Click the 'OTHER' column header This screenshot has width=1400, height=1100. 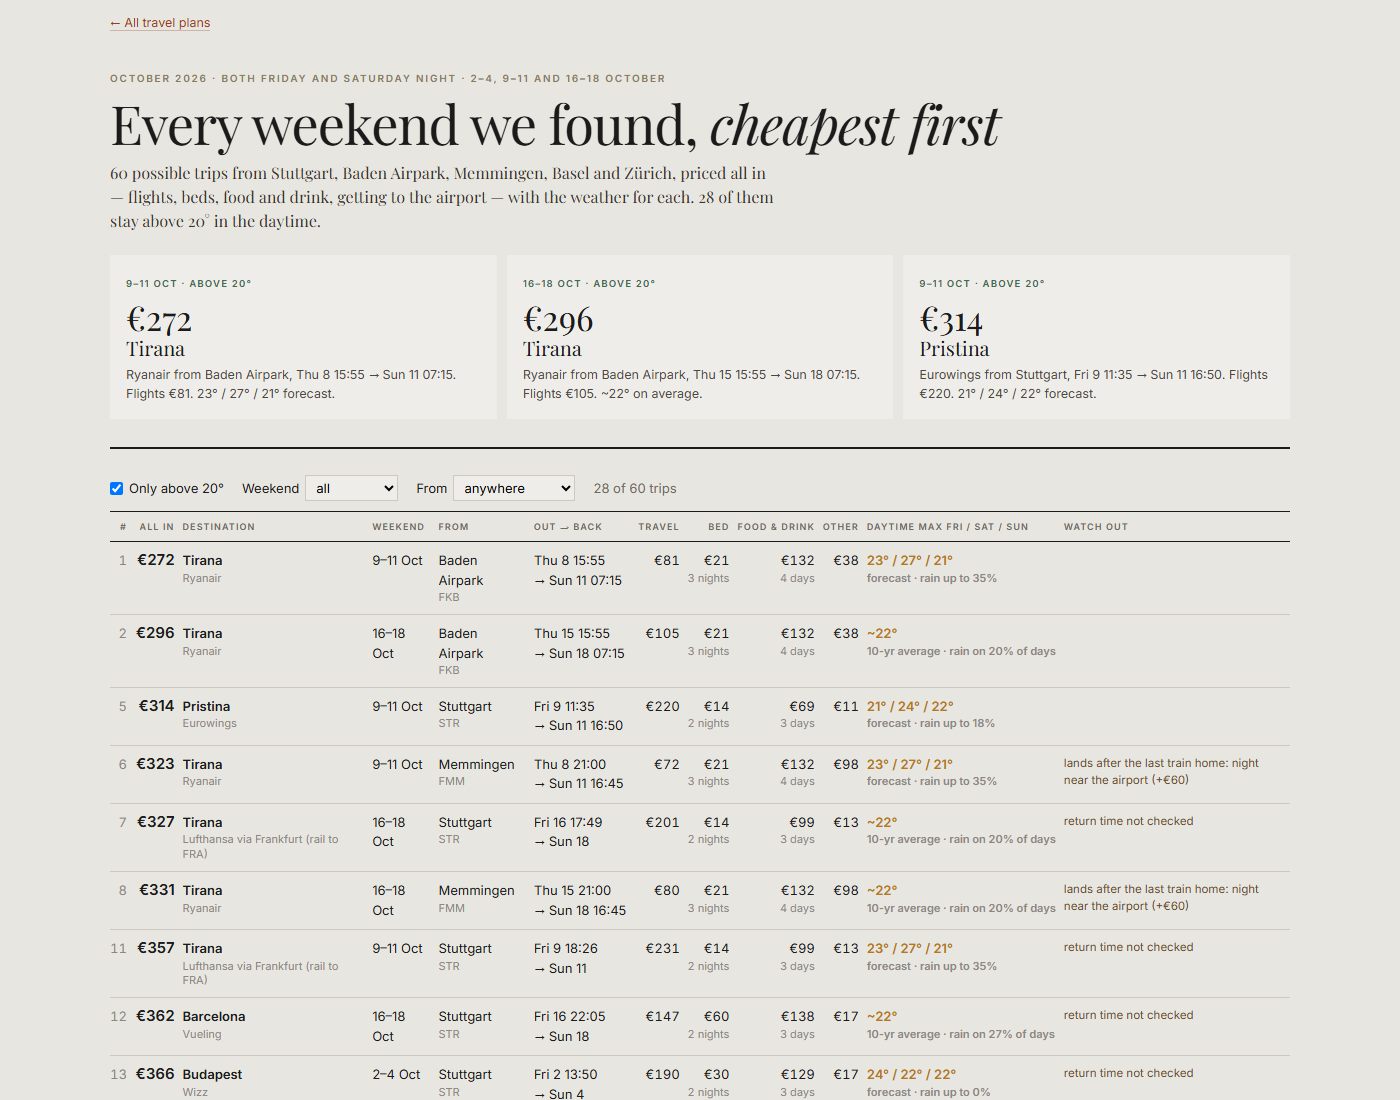[840, 527]
